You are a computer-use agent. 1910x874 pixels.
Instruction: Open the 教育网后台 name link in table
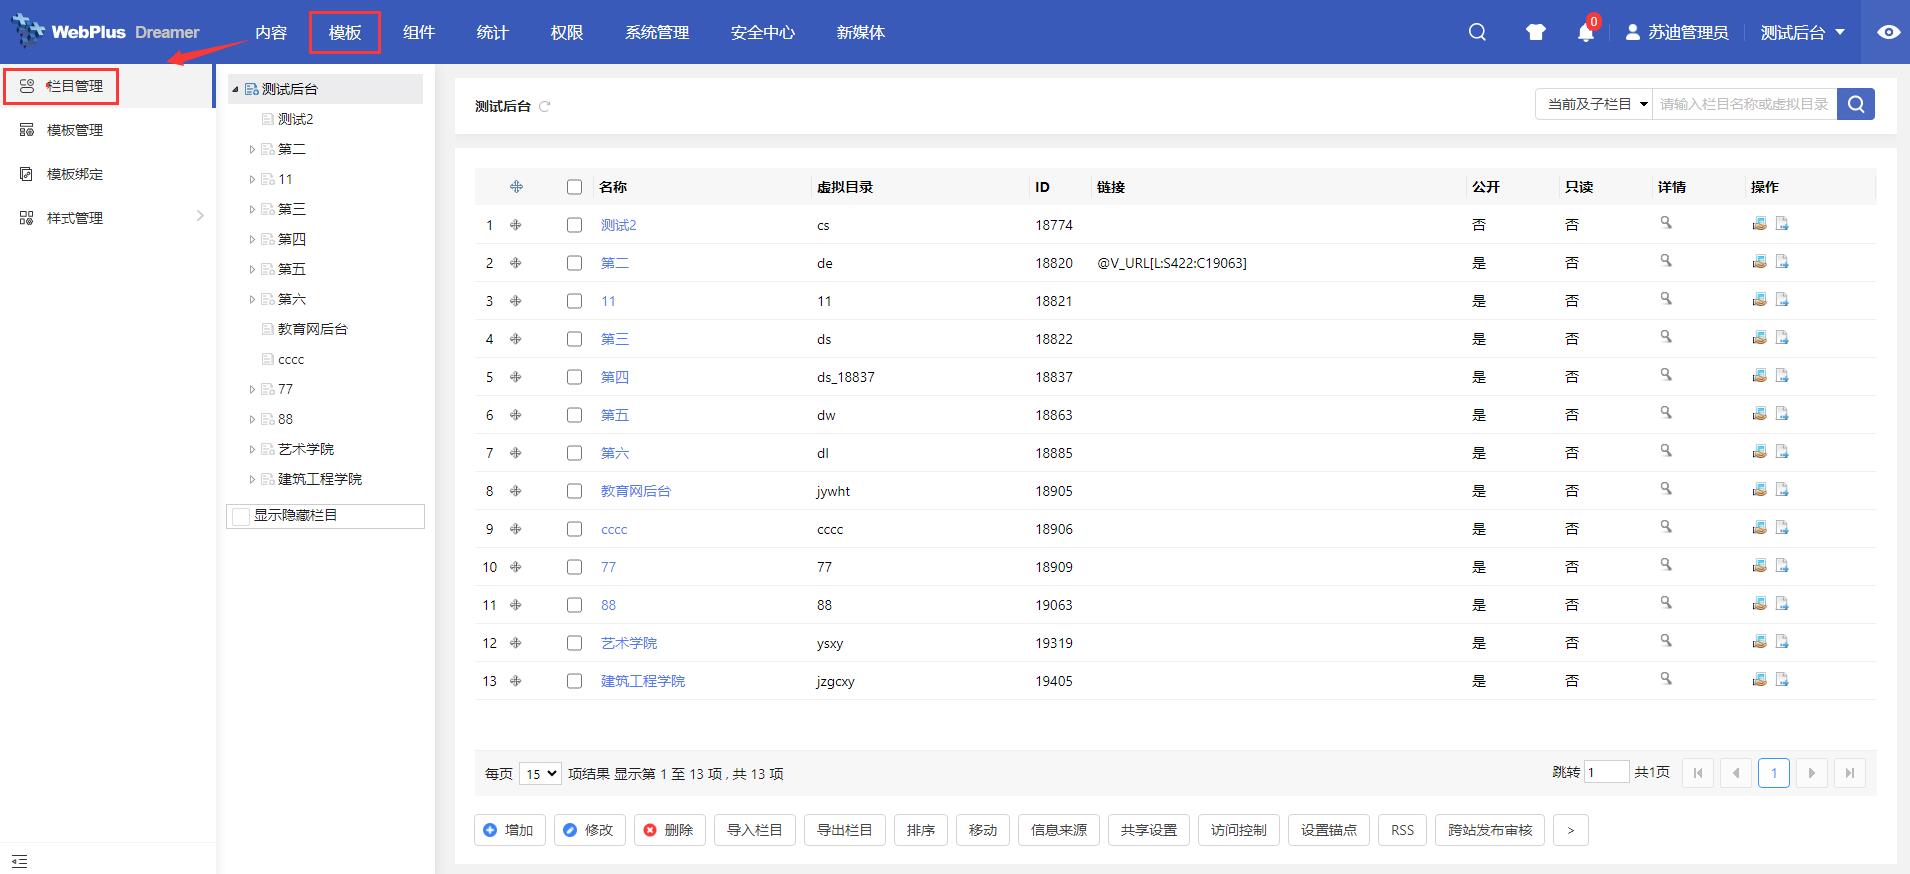pos(636,491)
